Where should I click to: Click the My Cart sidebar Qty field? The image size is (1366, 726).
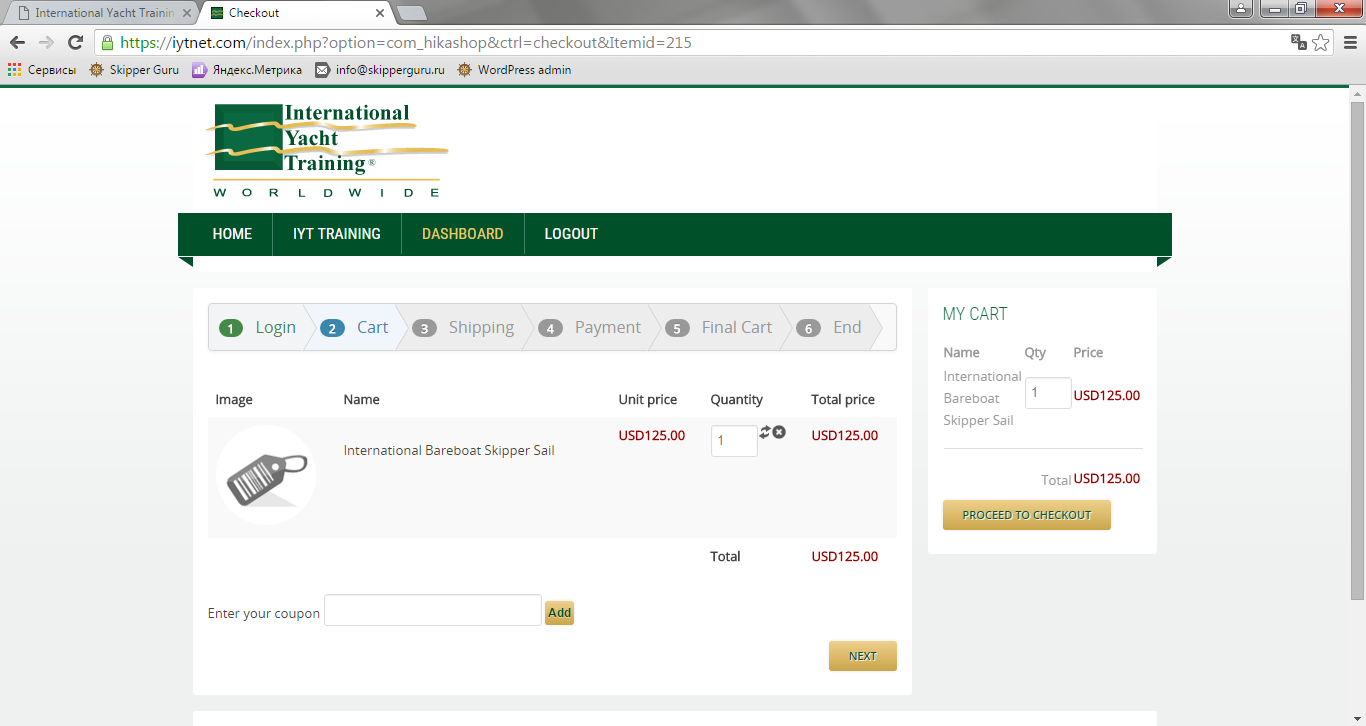[1048, 393]
